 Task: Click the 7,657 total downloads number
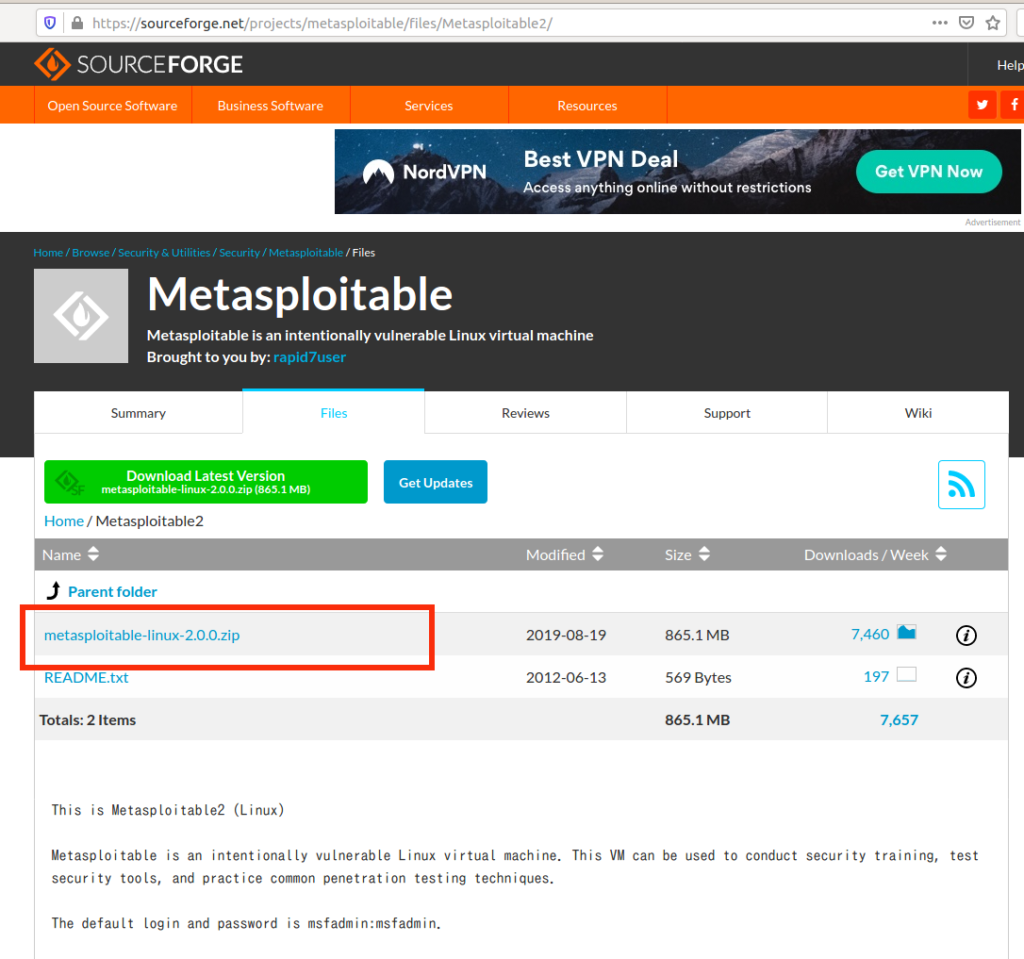[x=899, y=720]
